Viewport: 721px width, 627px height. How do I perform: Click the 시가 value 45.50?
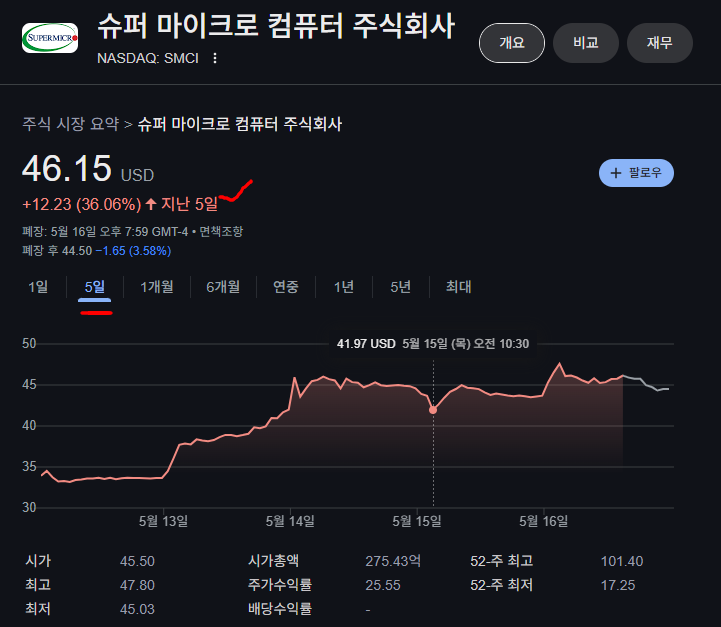click(137, 561)
